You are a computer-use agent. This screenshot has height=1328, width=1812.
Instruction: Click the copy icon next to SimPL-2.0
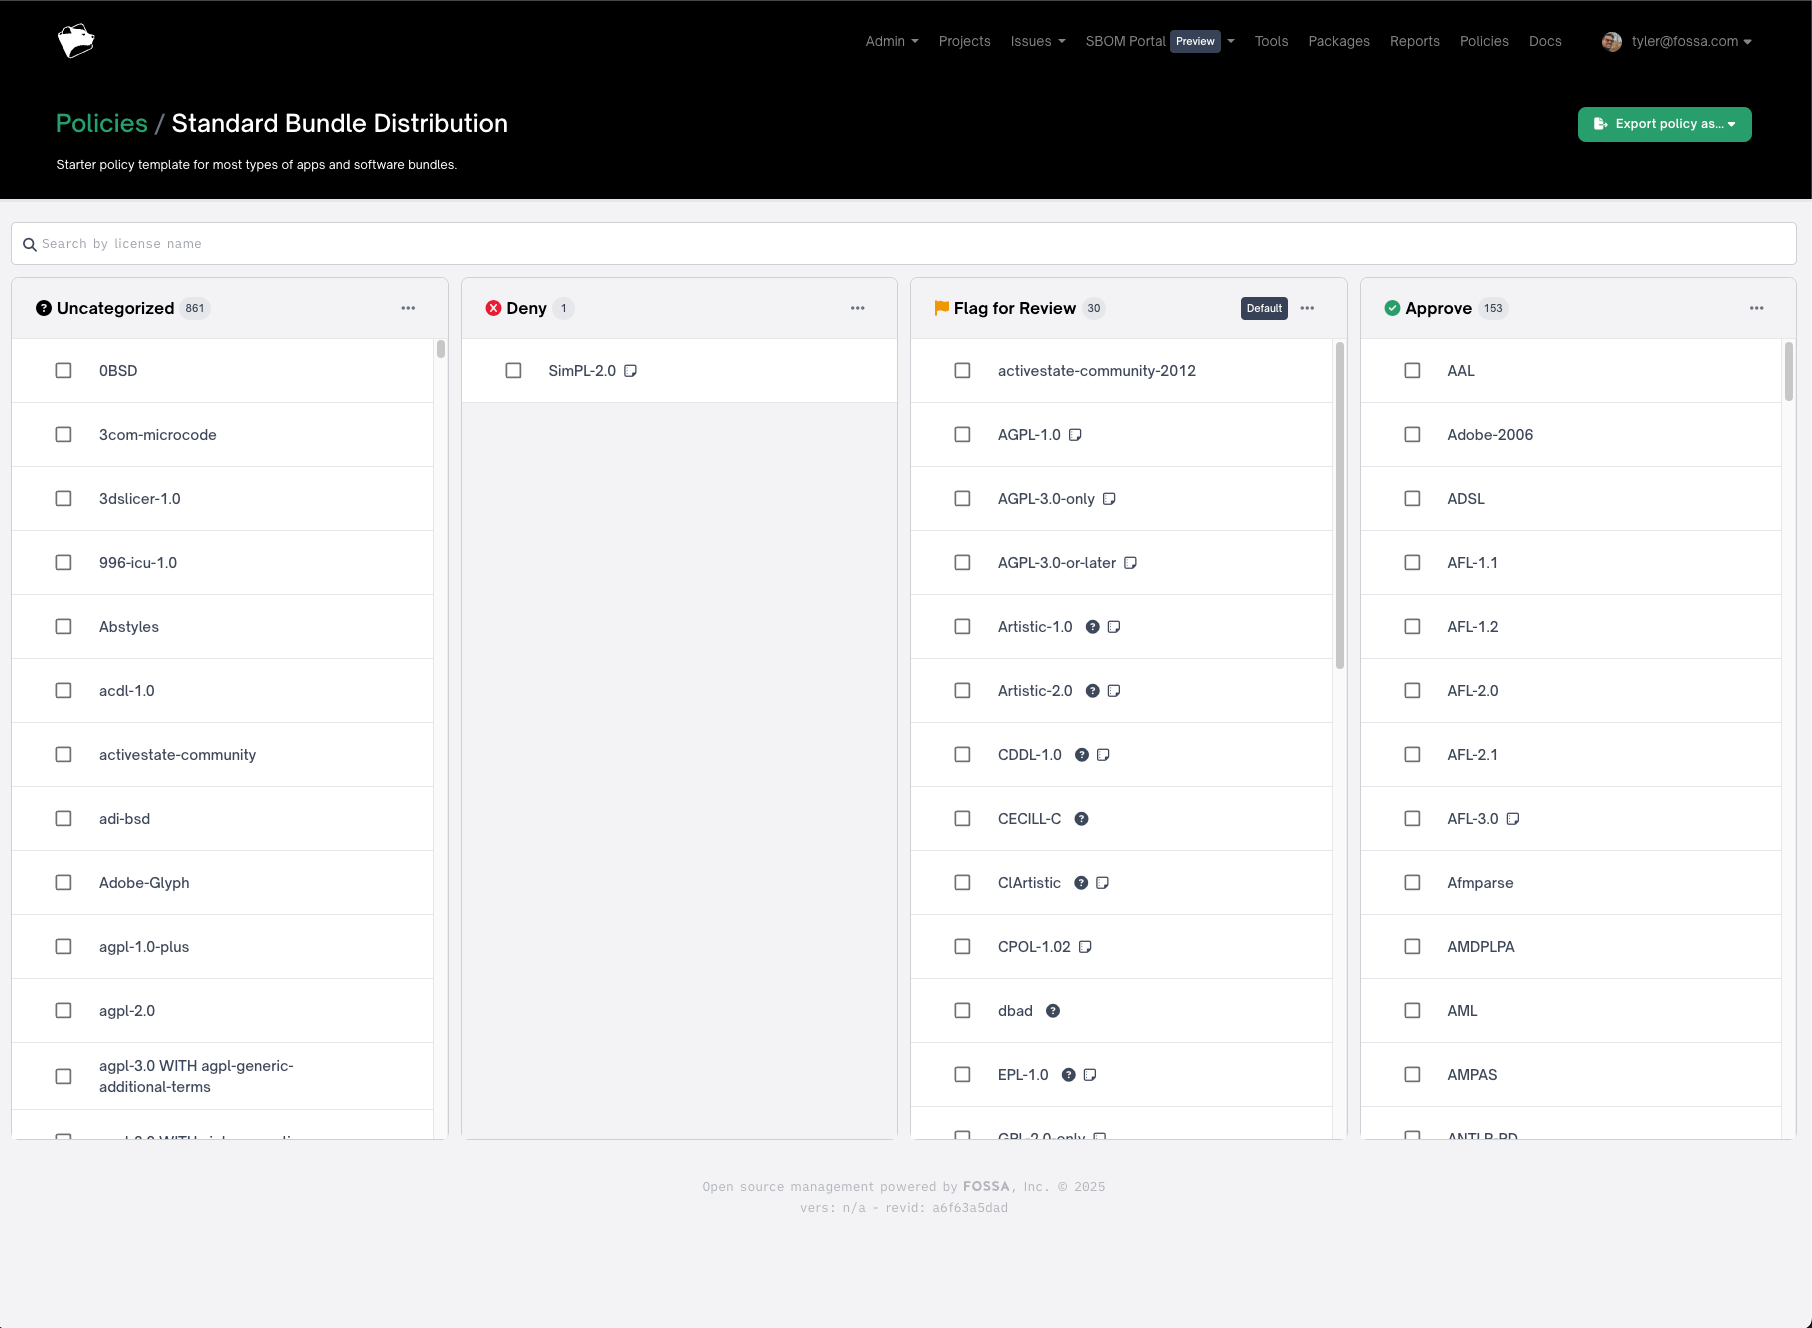[x=630, y=370]
